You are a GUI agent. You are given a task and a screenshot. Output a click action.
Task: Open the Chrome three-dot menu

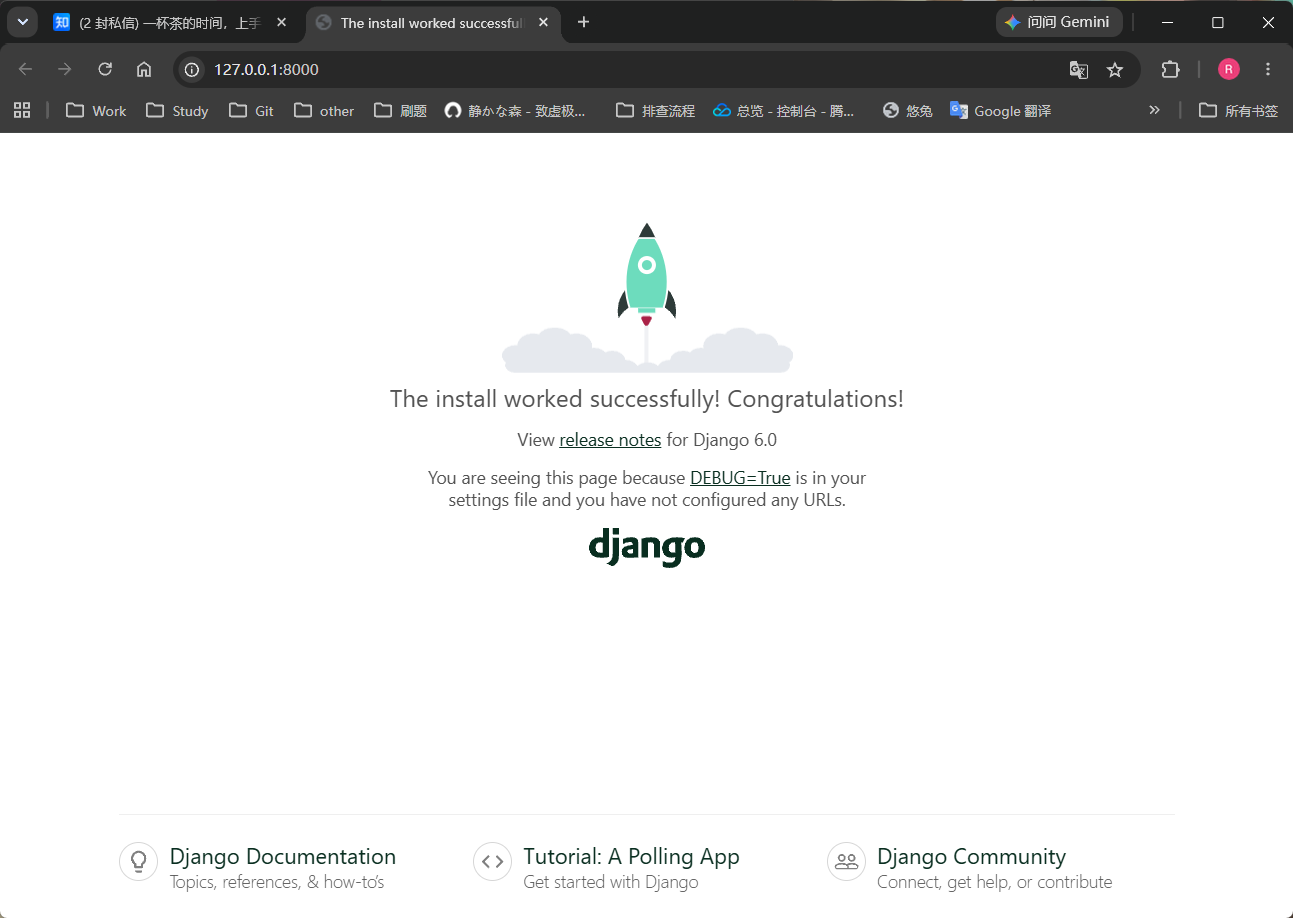pos(1268,69)
